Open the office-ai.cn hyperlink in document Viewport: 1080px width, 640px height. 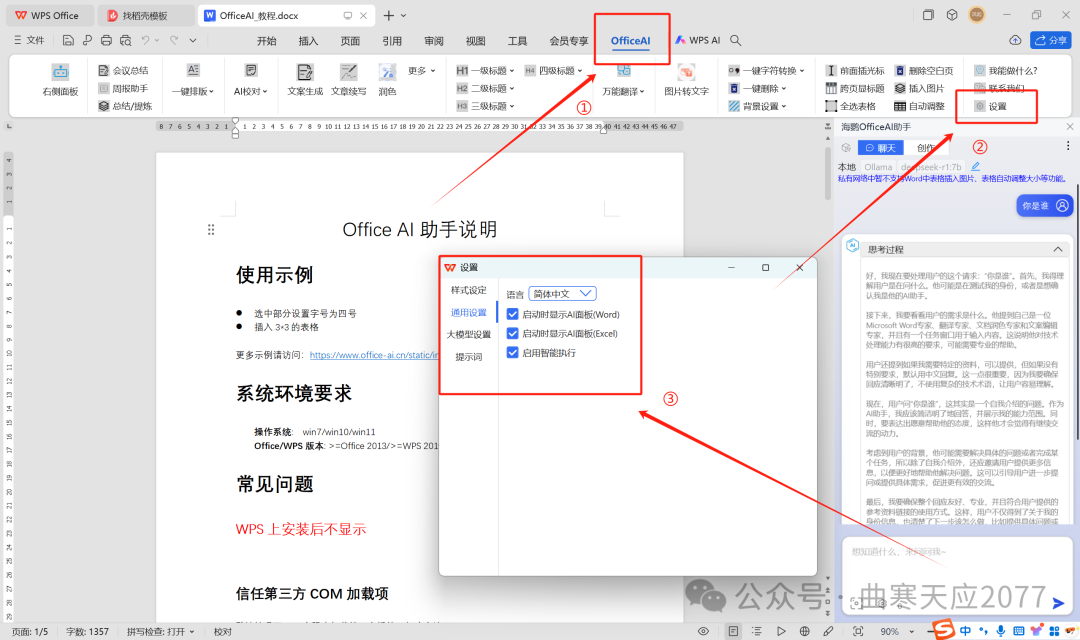[x=374, y=355]
